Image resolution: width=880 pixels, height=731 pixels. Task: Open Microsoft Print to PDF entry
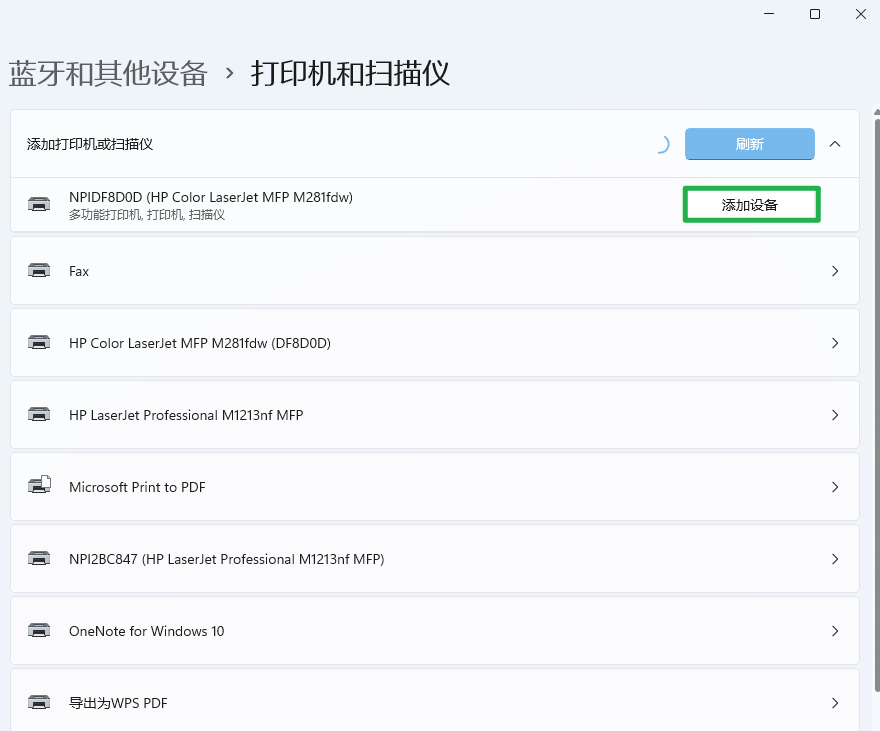tap(435, 486)
